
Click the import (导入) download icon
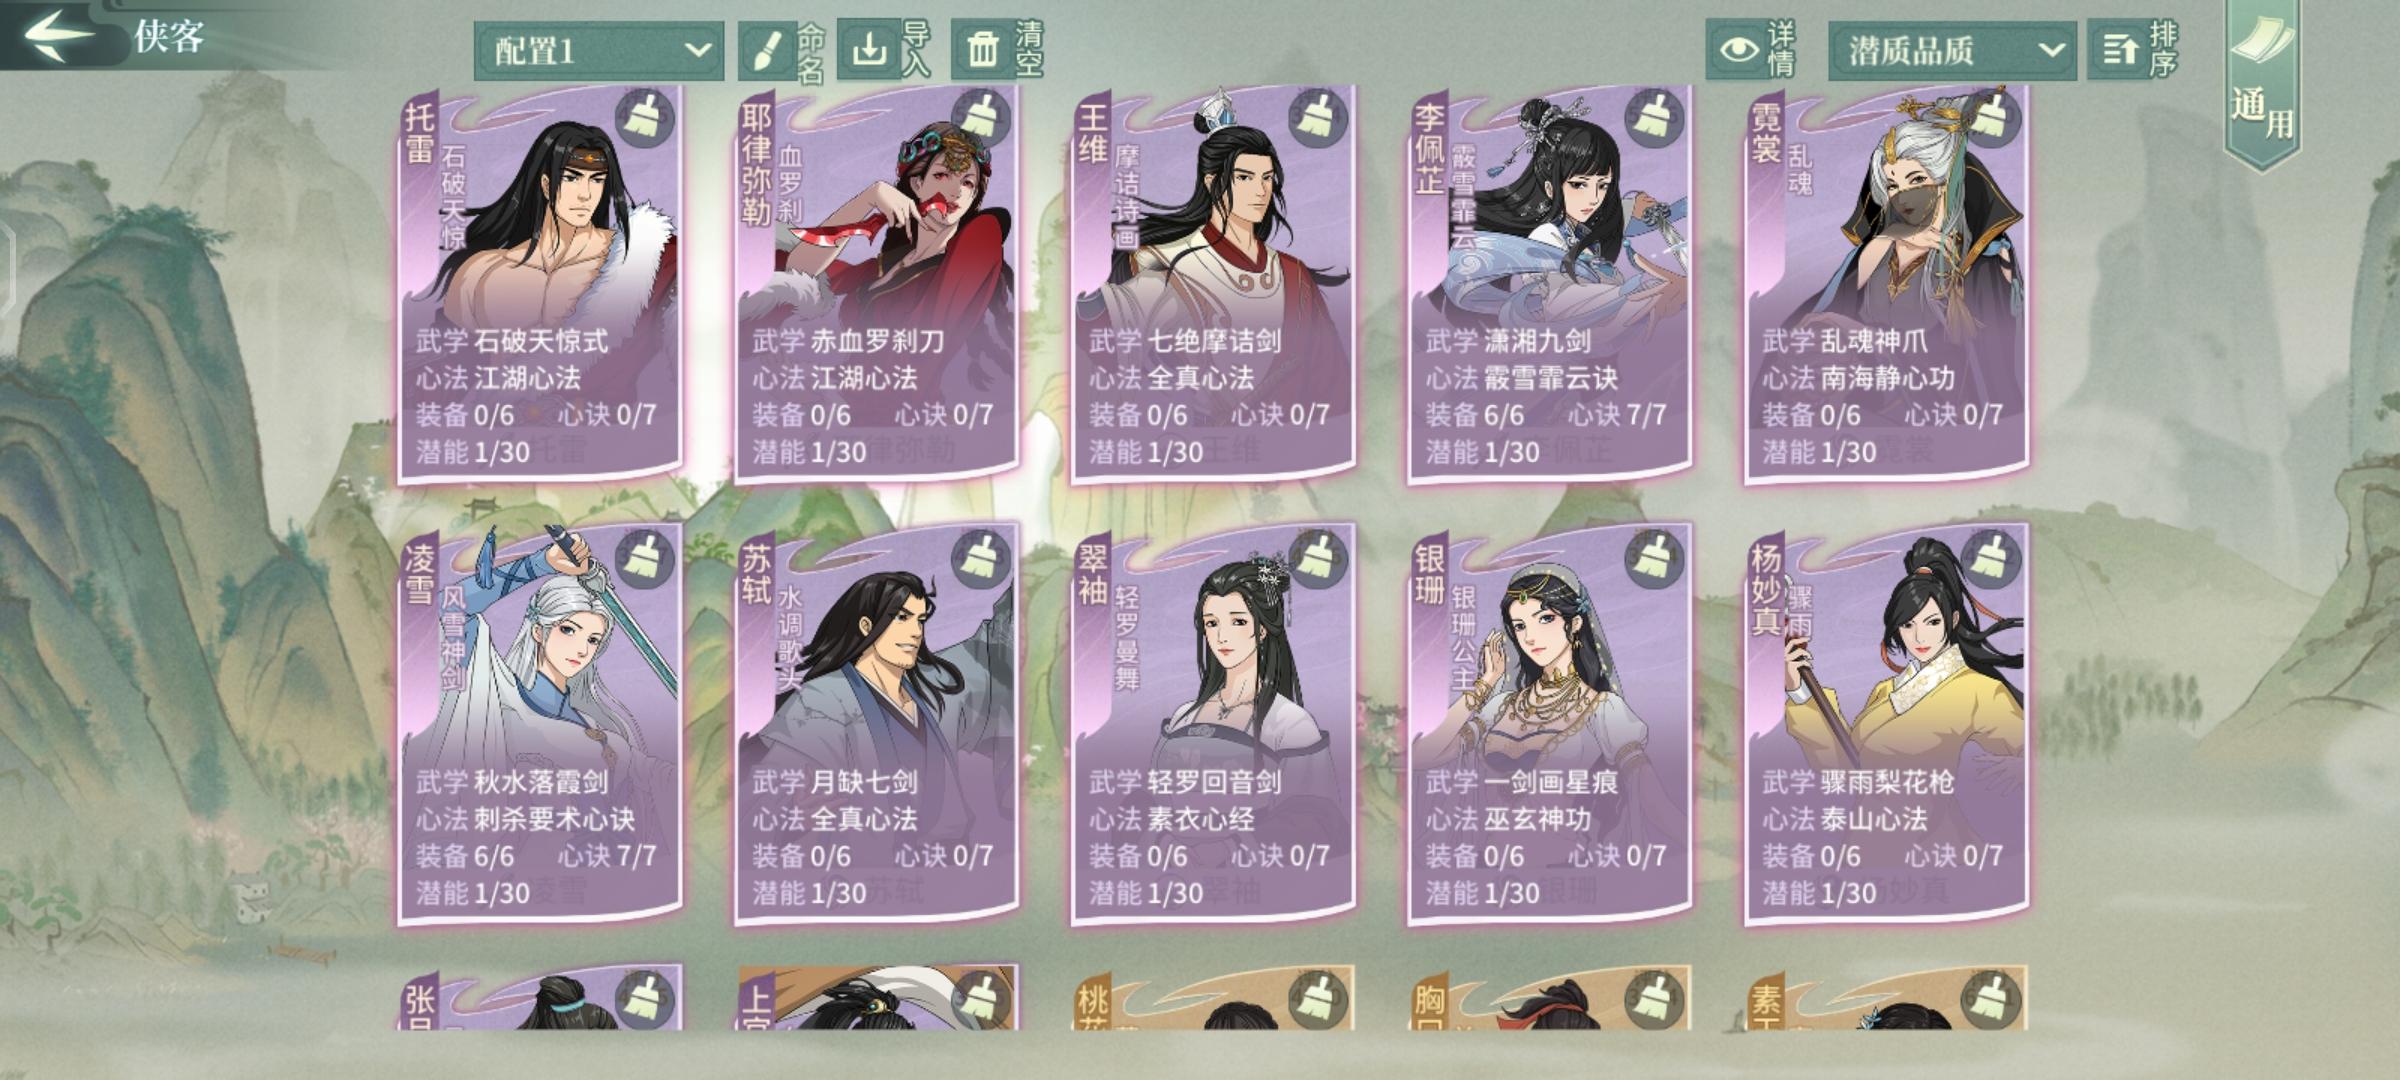click(869, 48)
